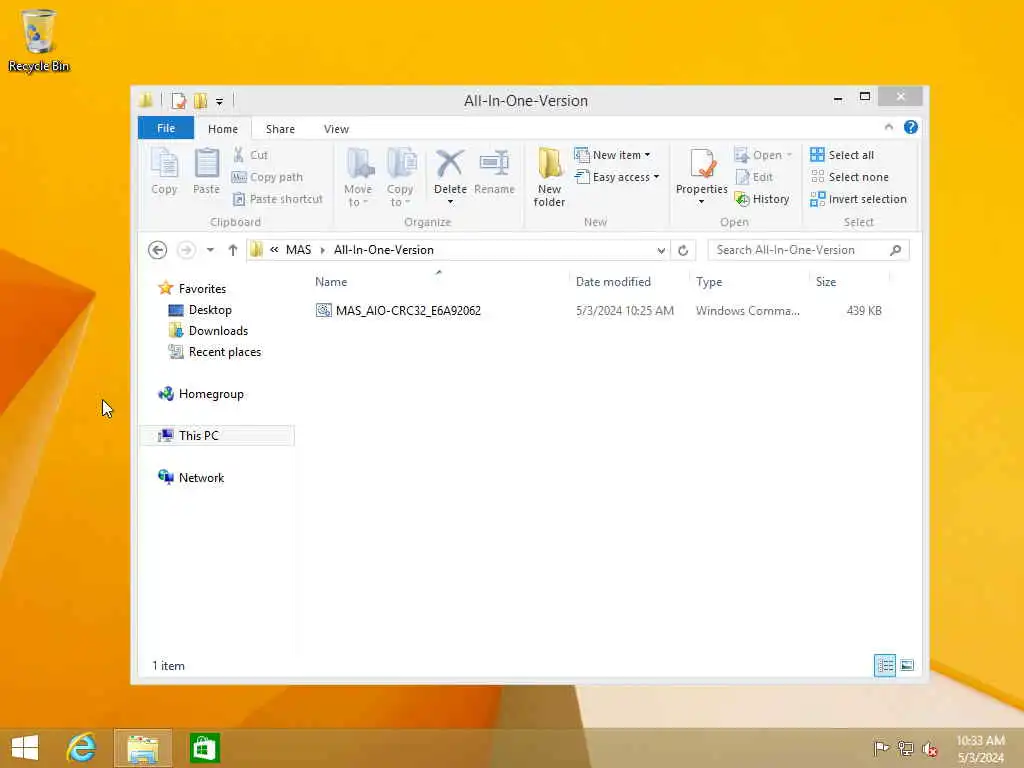Open the Start menu Windows logo

(25, 748)
